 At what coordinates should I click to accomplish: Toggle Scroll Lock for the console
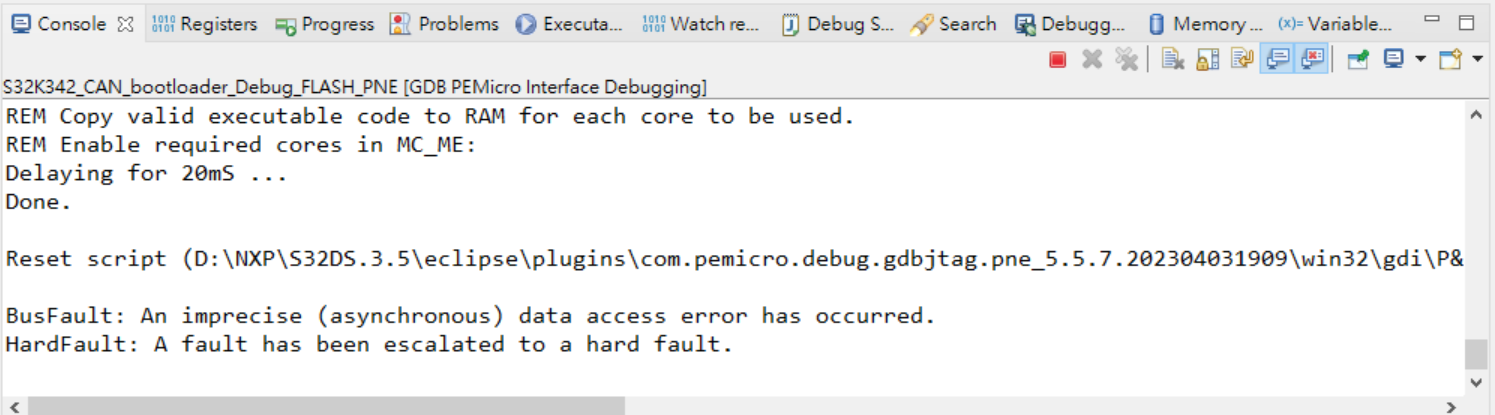click(1208, 60)
